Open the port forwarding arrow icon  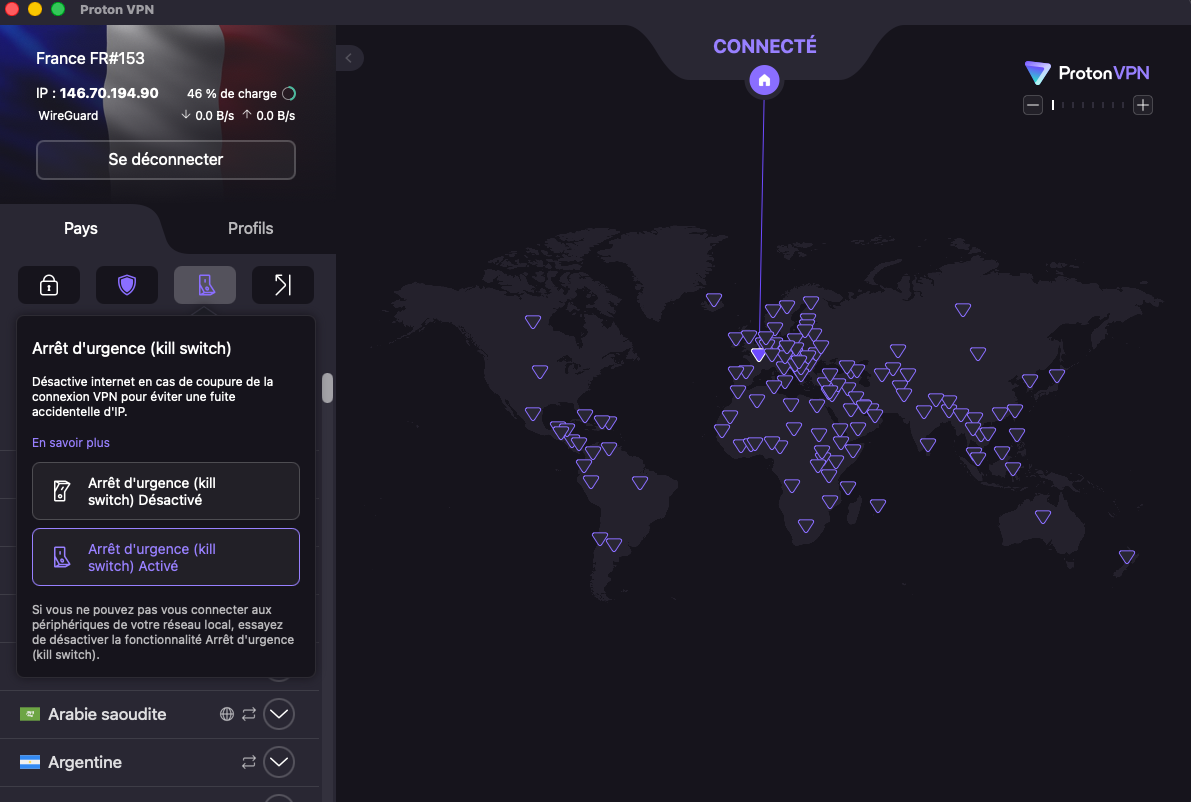click(x=283, y=285)
